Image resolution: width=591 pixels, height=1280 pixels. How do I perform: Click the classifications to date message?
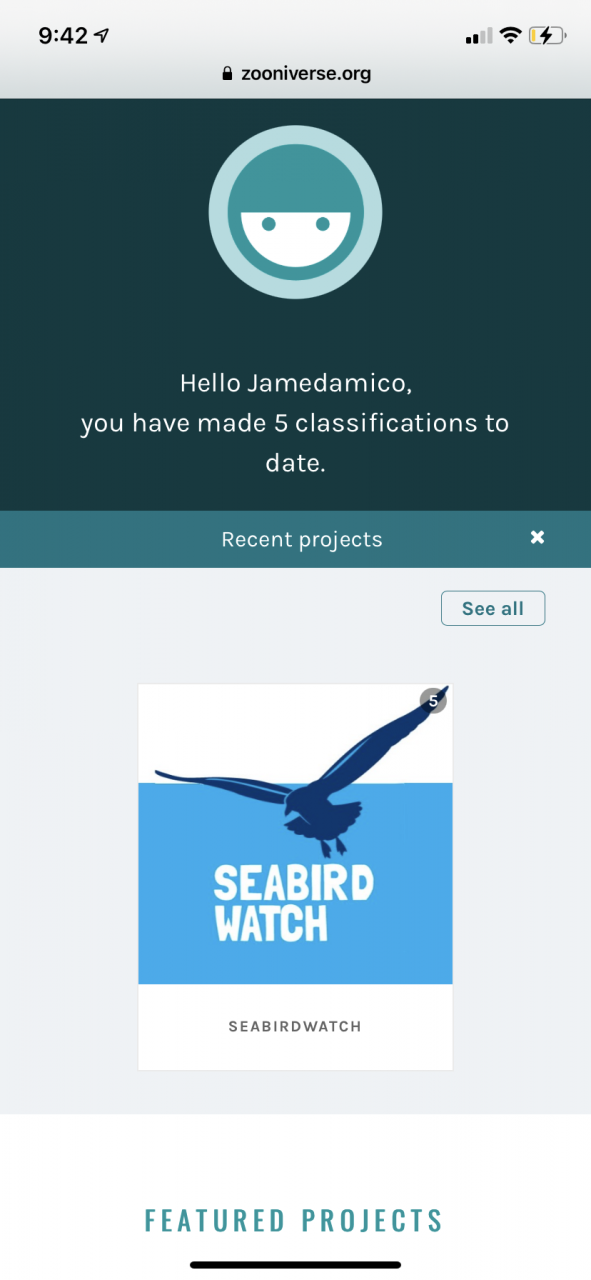pos(295,443)
